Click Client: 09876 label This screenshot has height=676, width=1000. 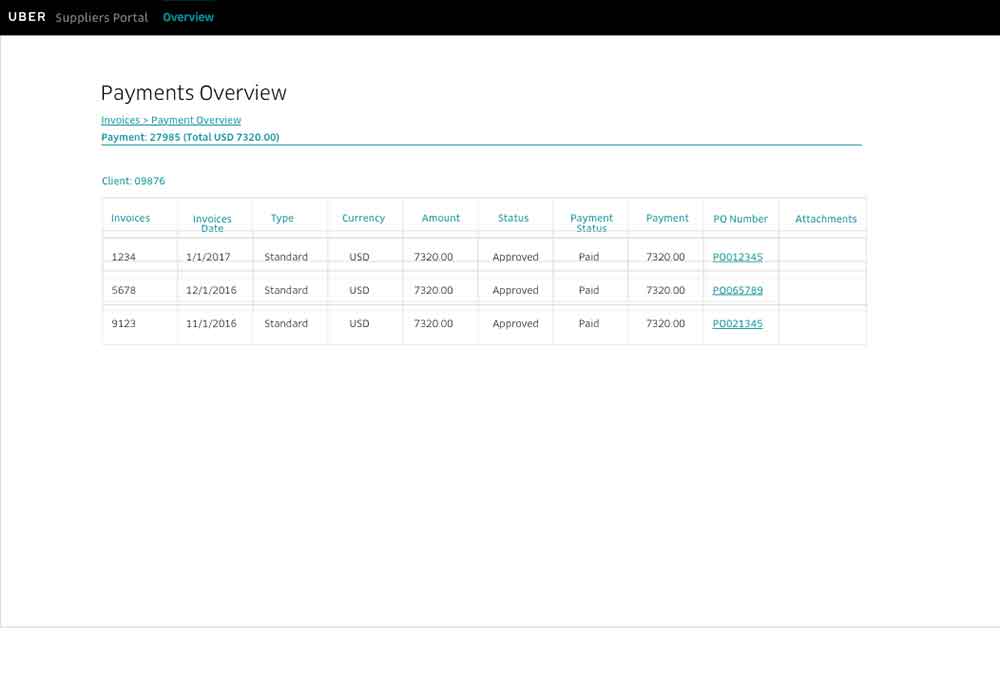tap(133, 181)
